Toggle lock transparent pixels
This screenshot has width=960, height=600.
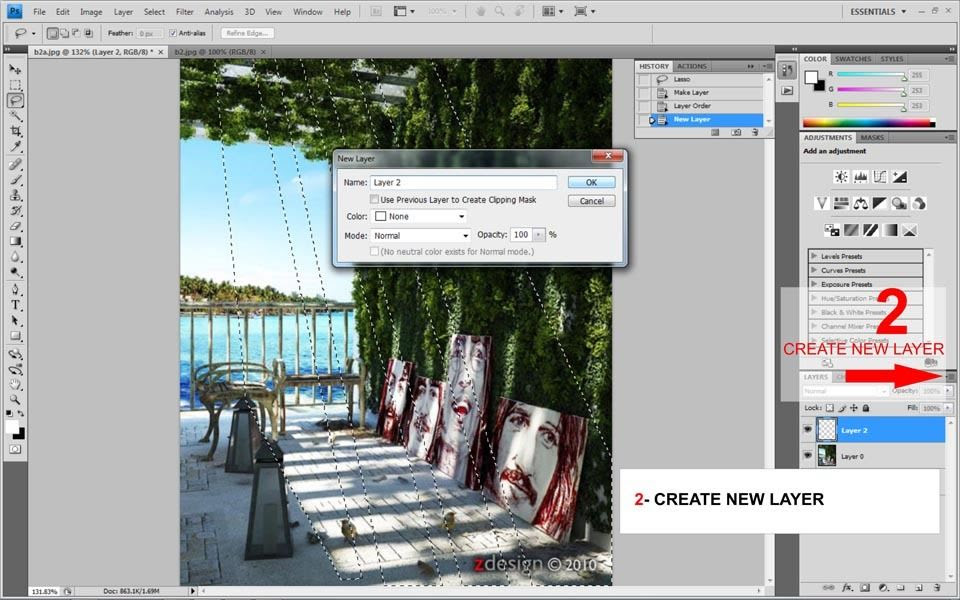(x=830, y=408)
